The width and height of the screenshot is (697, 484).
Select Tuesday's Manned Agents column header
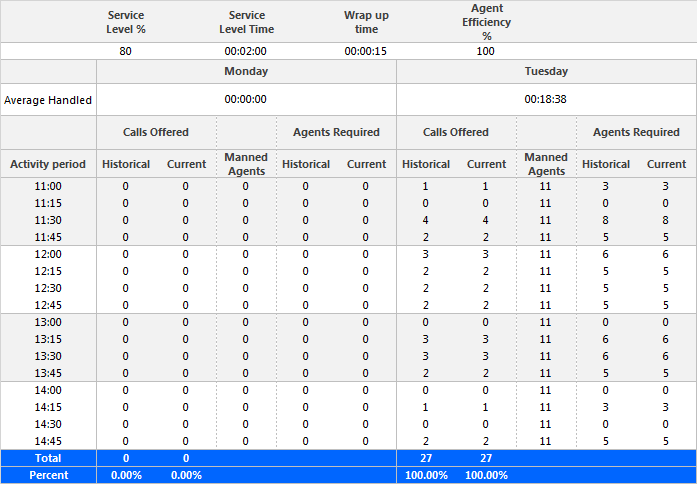pos(546,164)
